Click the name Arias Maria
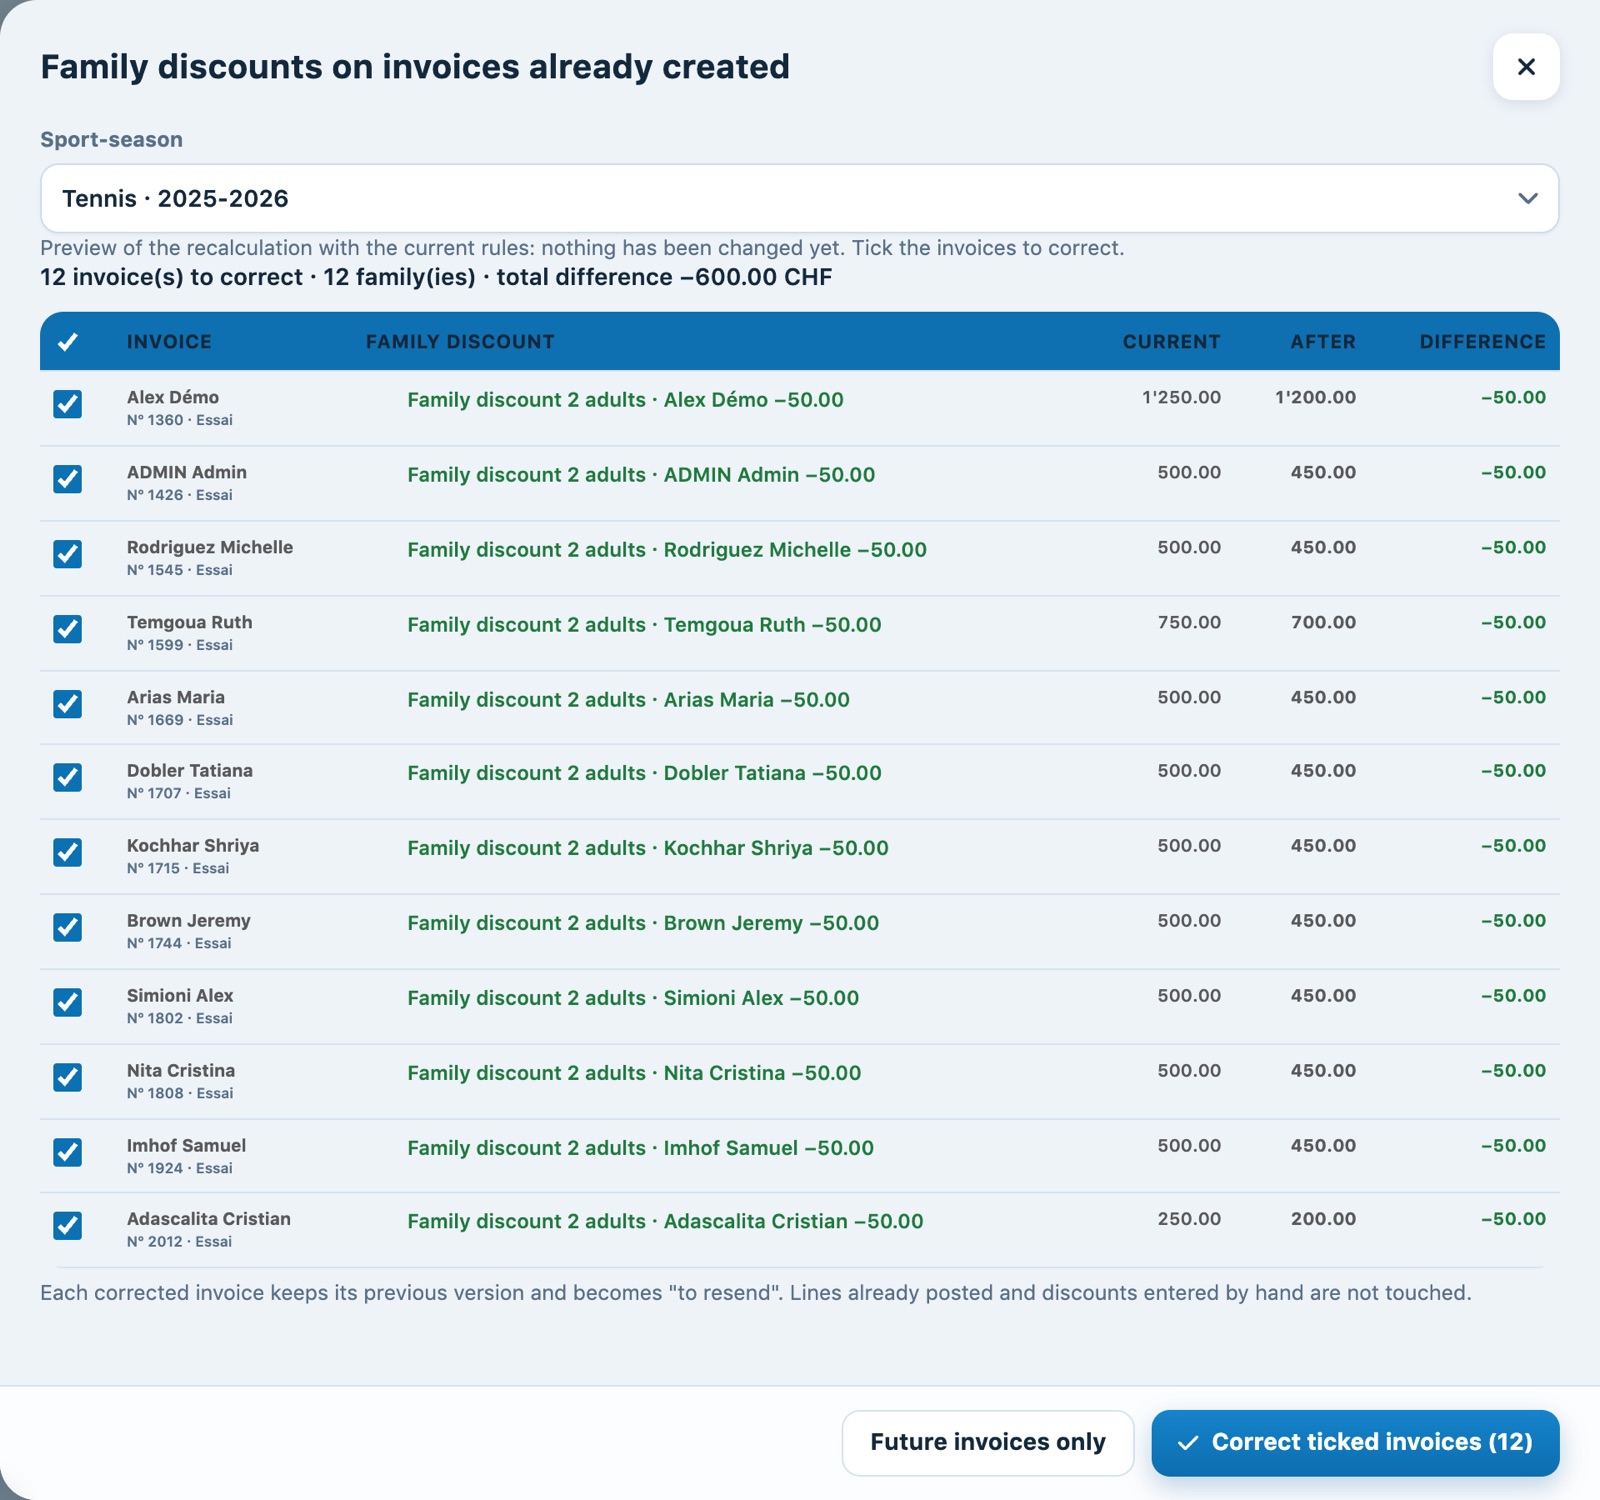The height and width of the screenshot is (1500, 1600). 176,697
